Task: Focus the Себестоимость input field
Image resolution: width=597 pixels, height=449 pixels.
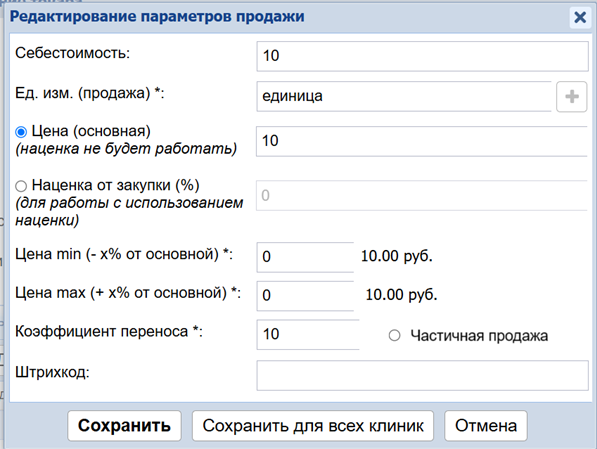Action: point(423,56)
